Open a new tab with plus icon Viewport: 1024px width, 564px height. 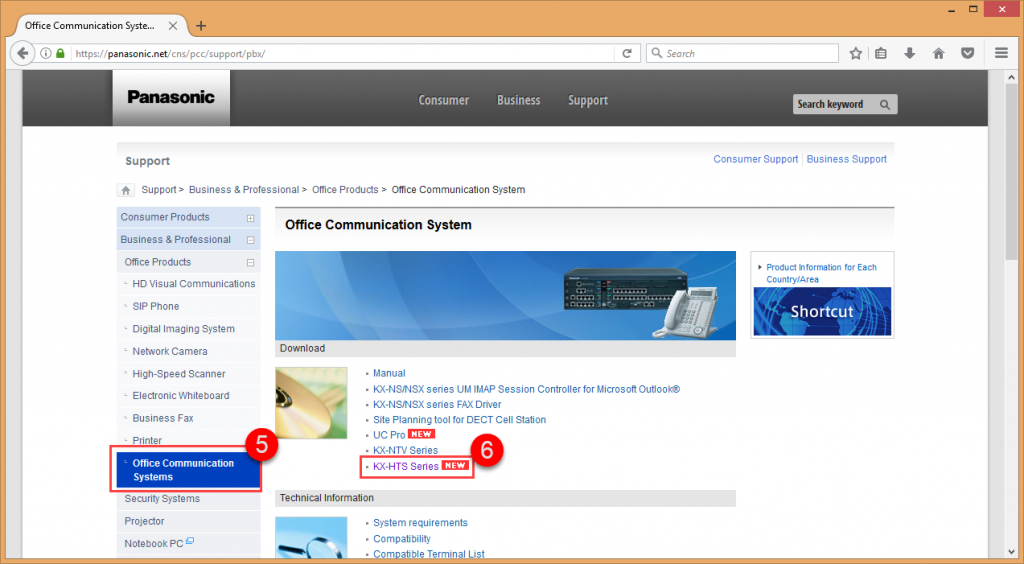(x=201, y=25)
